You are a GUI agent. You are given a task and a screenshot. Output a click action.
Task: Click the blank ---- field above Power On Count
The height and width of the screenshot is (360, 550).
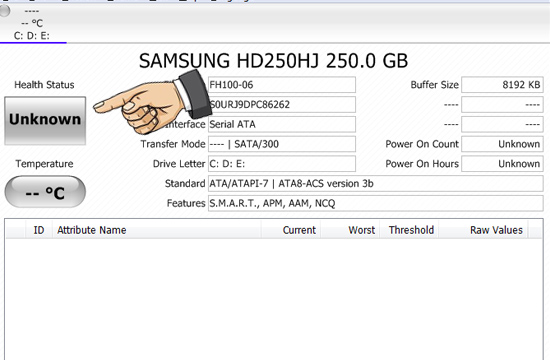pyautogui.click(x=502, y=124)
